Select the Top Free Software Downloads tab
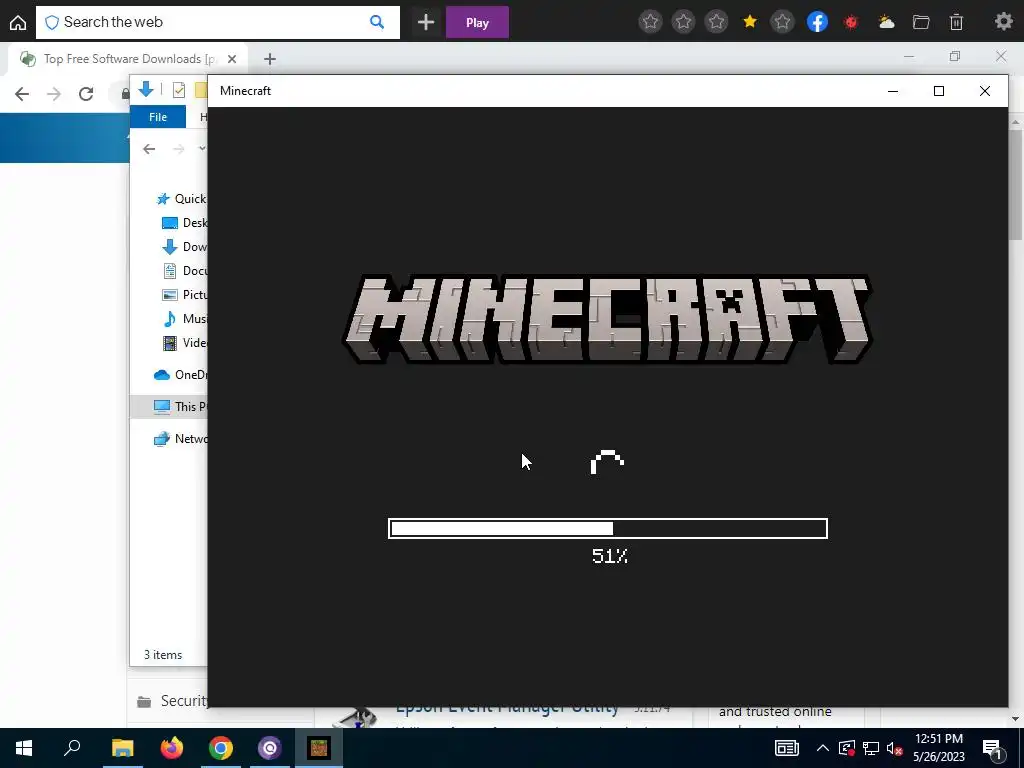This screenshot has width=1024, height=768. click(x=128, y=59)
